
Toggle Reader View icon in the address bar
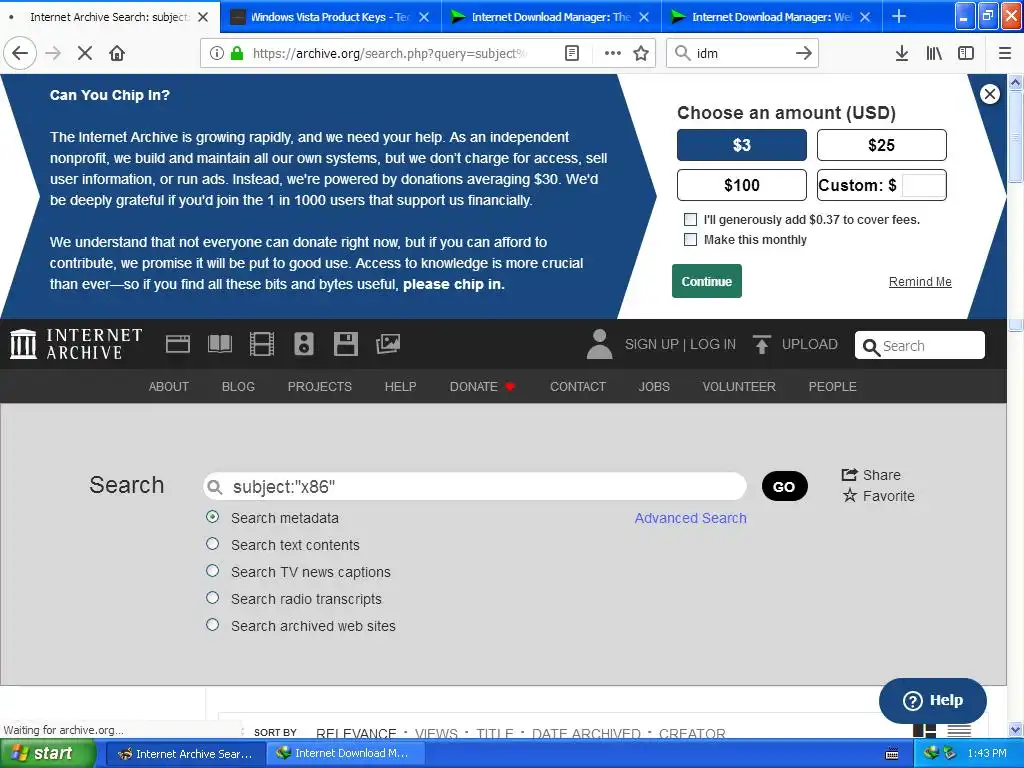pyautogui.click(x=571, y=53)
